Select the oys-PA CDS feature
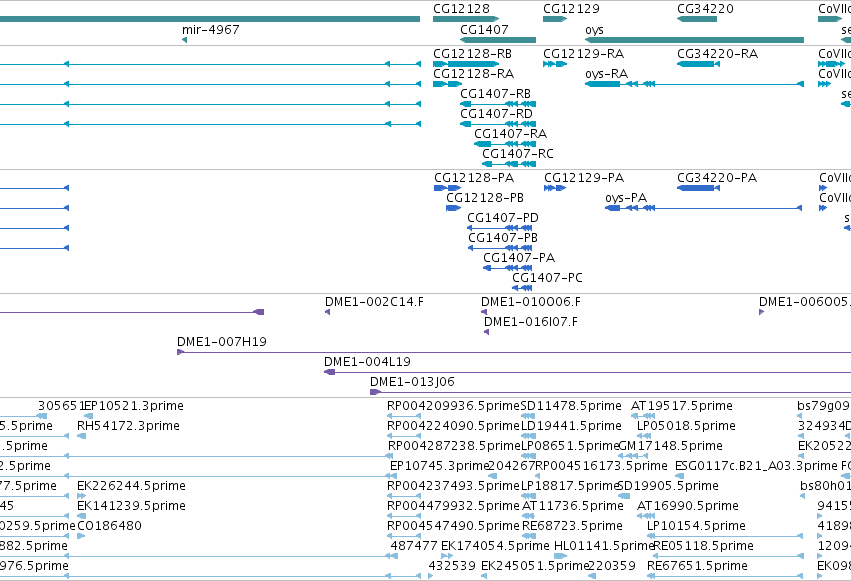851x581 pixels. point(703,208)
